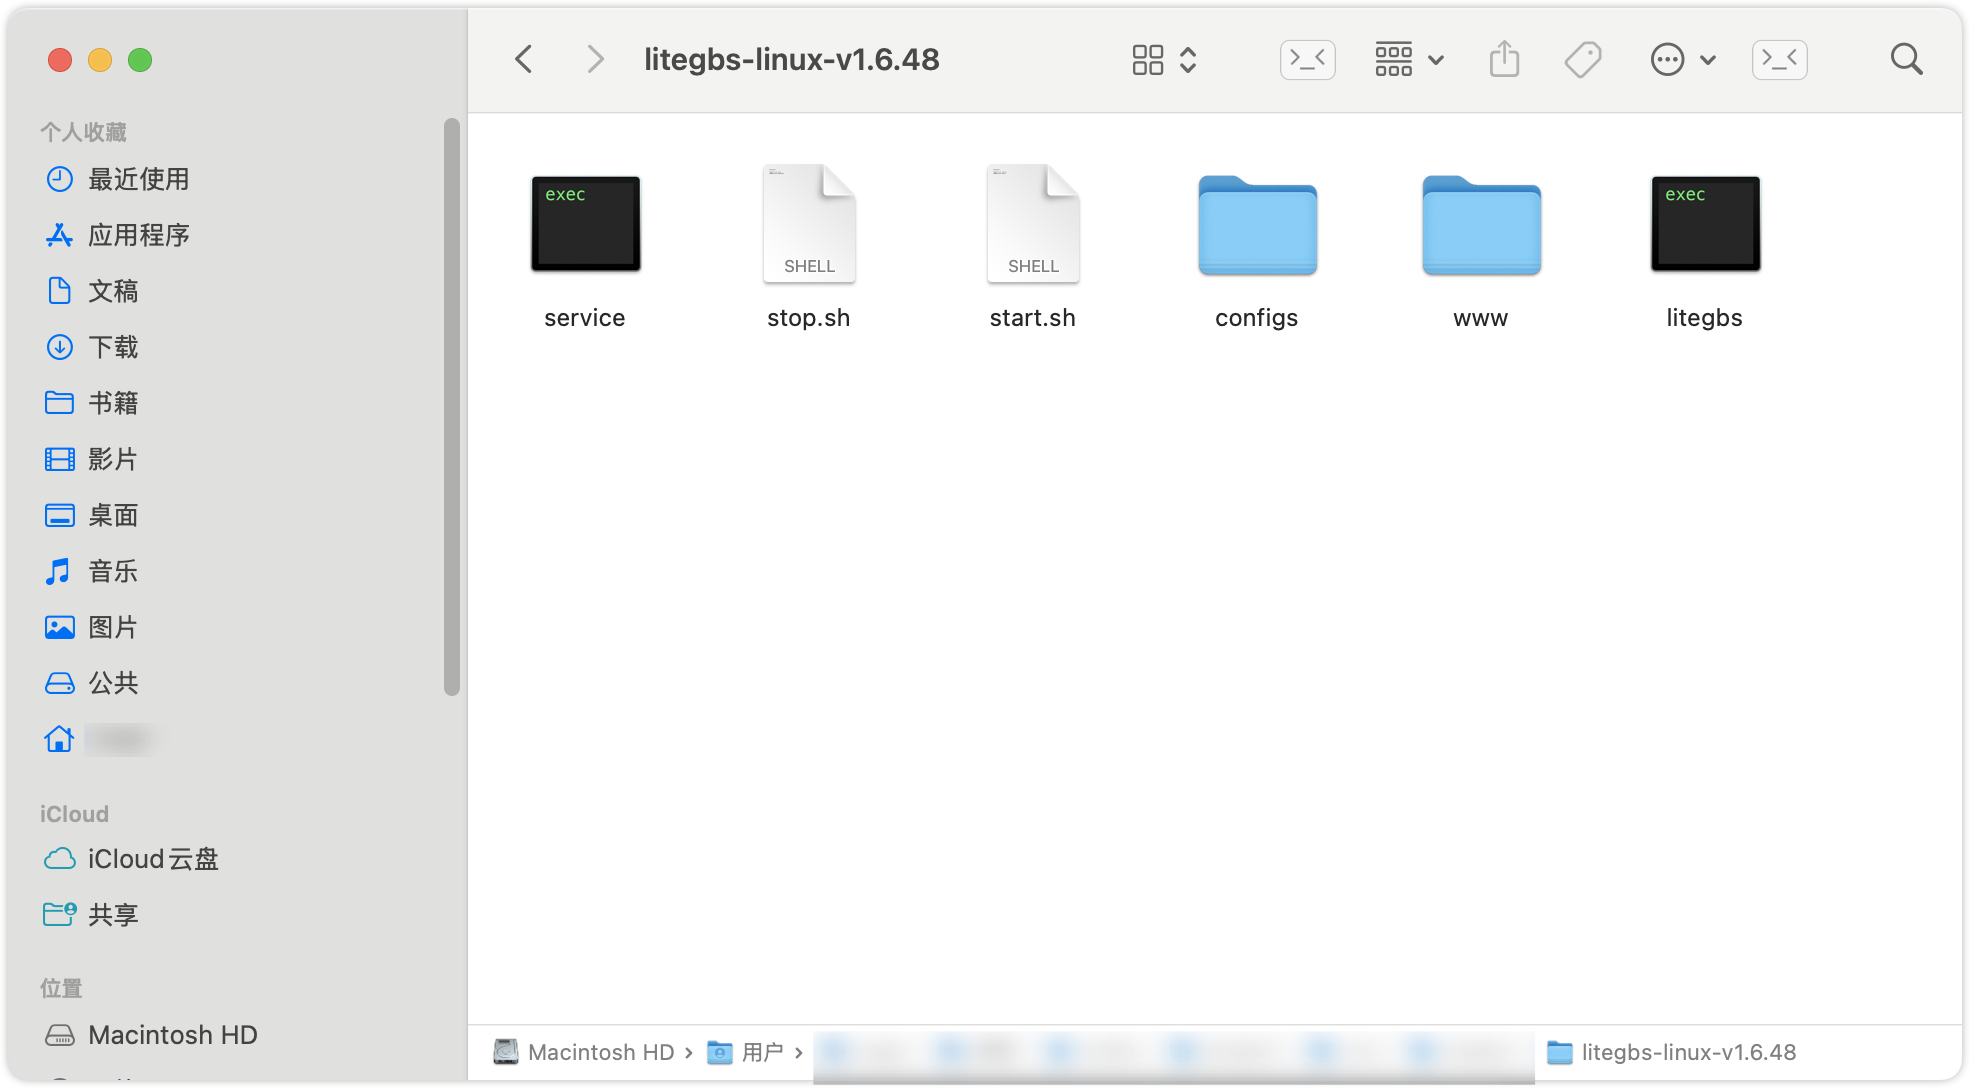Click the rightmost terminal toolbar icon
Image resolution: width=1970 pixels, height=1088 pixels.
pyautogui.click(x=1779, y=60)
